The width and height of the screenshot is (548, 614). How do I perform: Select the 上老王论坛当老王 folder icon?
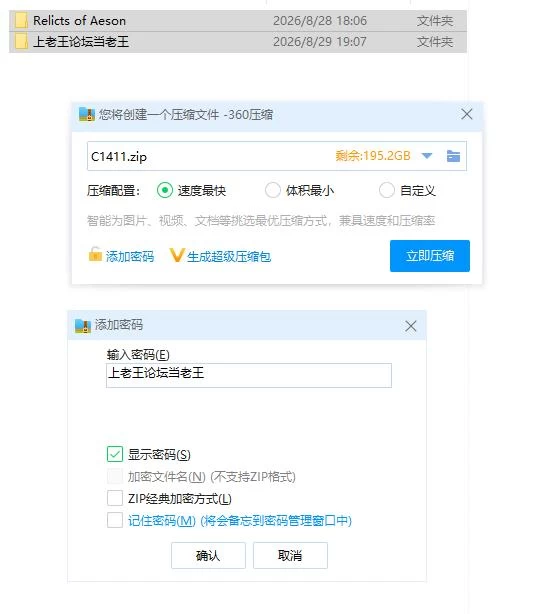coord(21,42)
